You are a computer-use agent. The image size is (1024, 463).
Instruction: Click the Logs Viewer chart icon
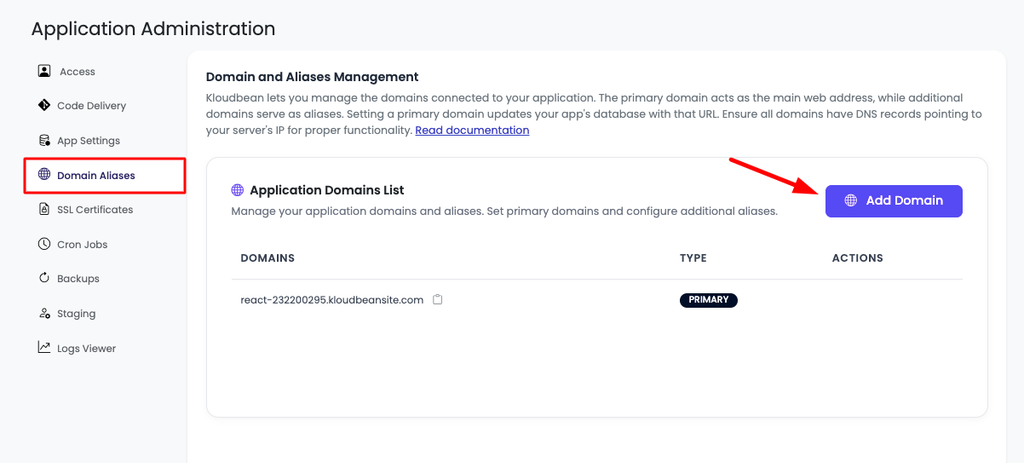tap(44, 348)
